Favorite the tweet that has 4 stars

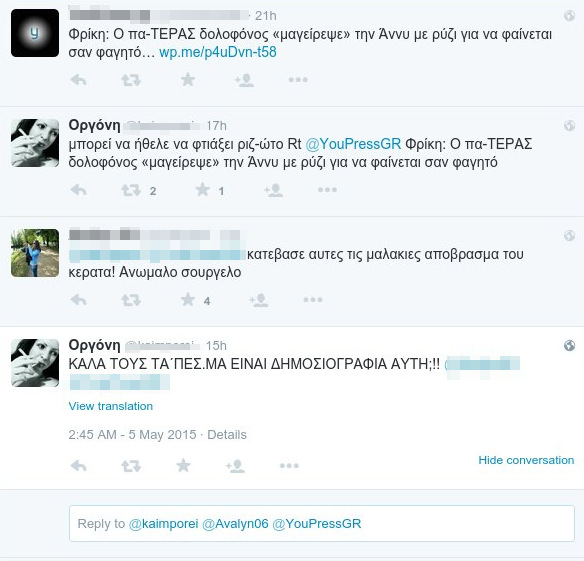click(188, 299)
